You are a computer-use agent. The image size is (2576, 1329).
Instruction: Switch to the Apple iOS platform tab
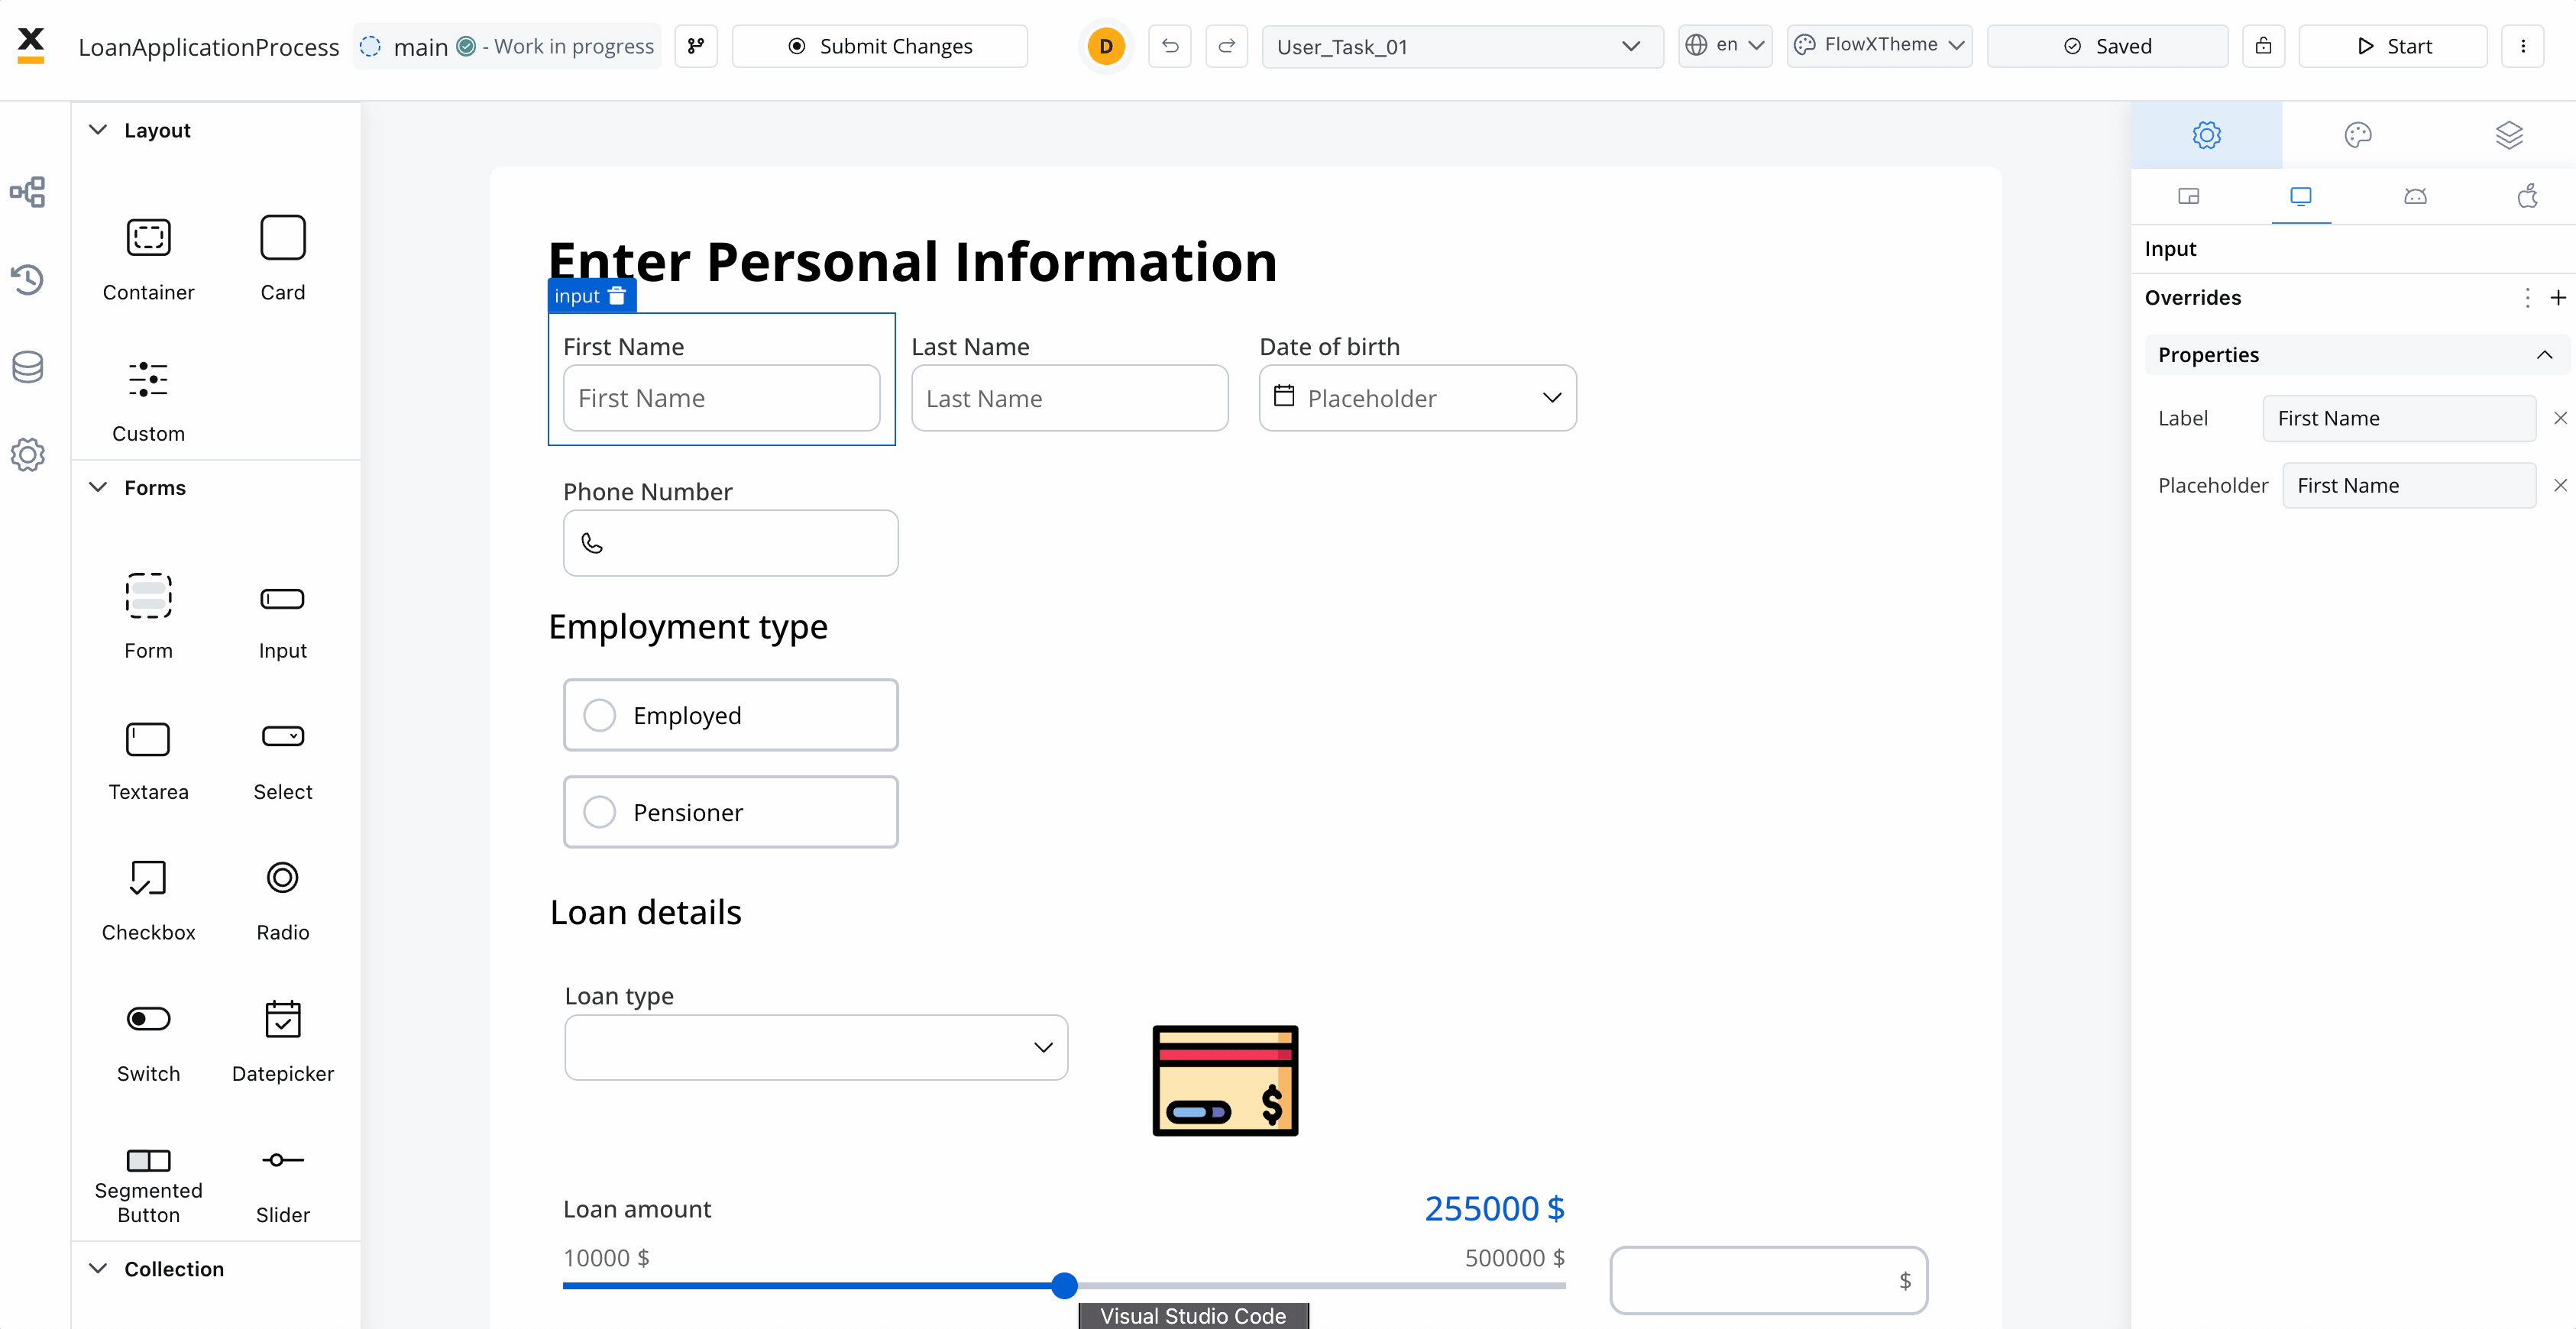pos(2528,196)
